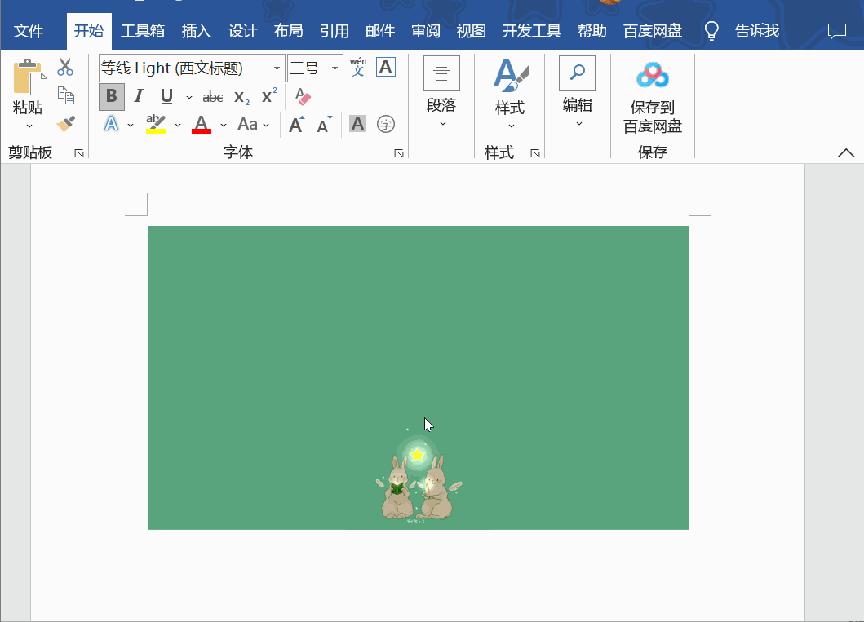Activate the Format Painter

click(x=66, y=122)
